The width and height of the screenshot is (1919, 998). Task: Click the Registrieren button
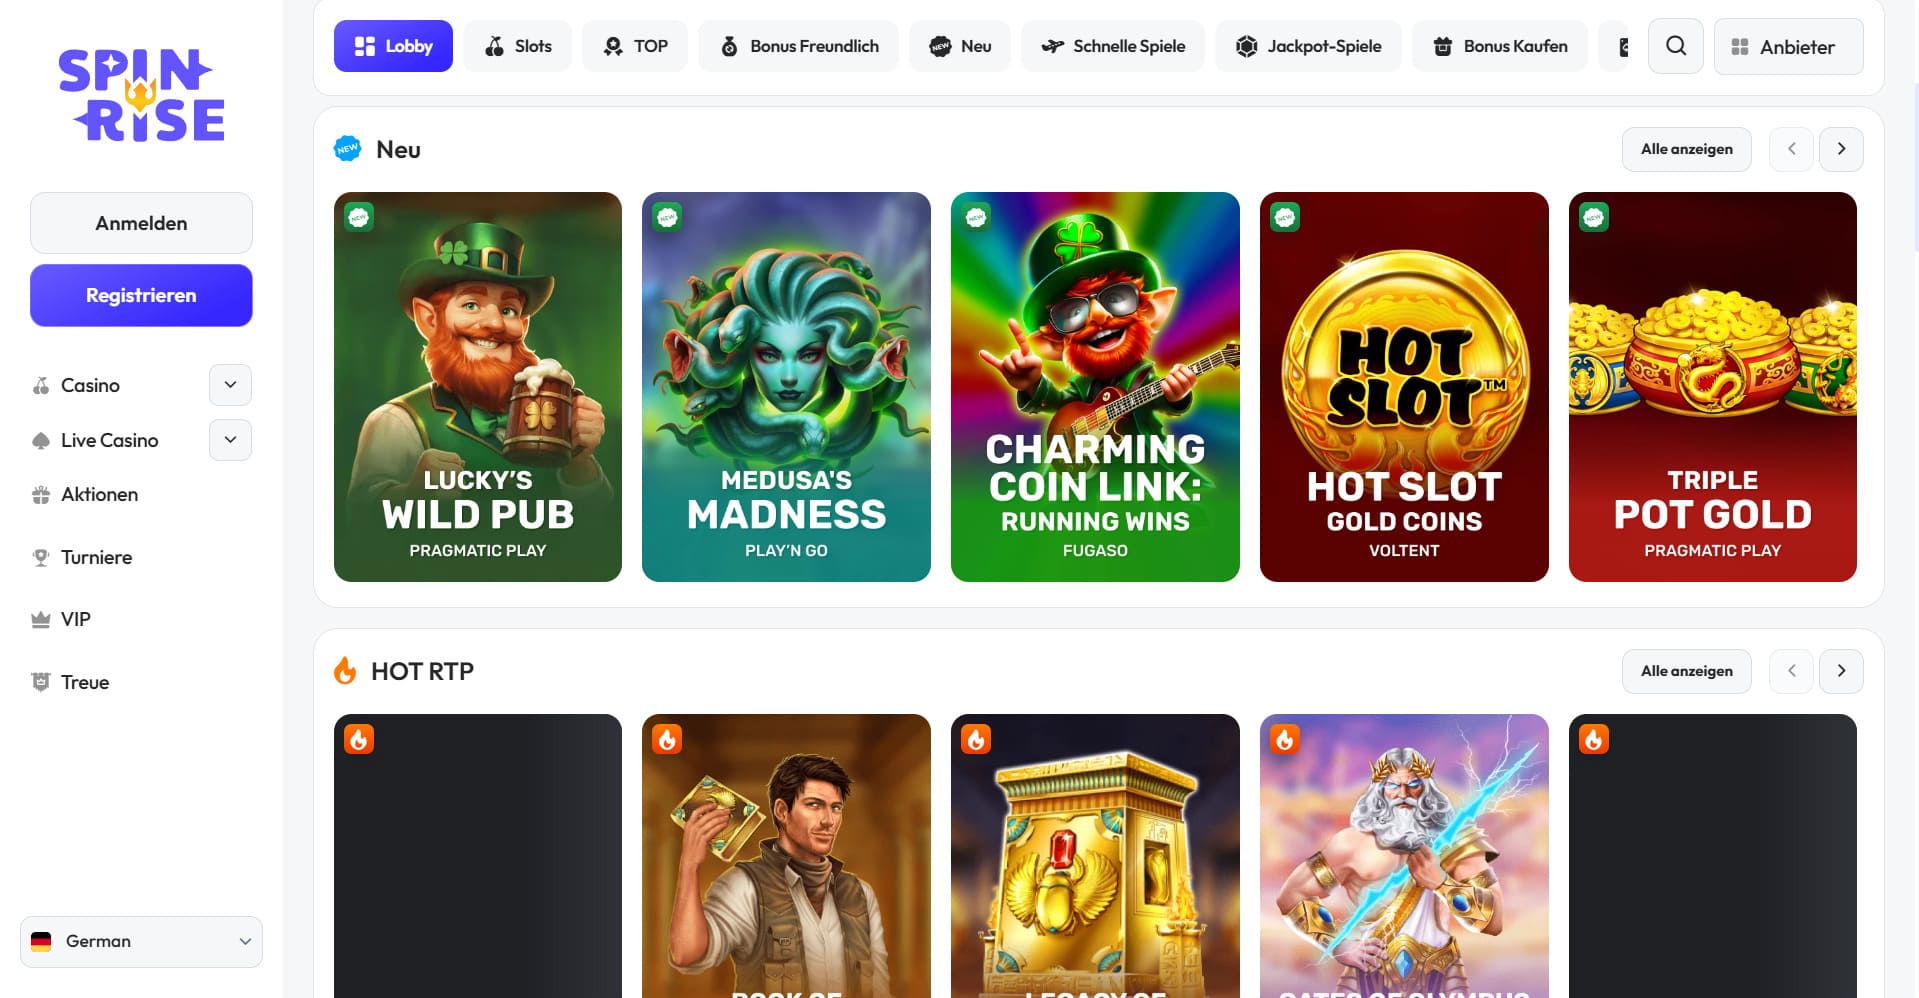click(x=141, y=295)
